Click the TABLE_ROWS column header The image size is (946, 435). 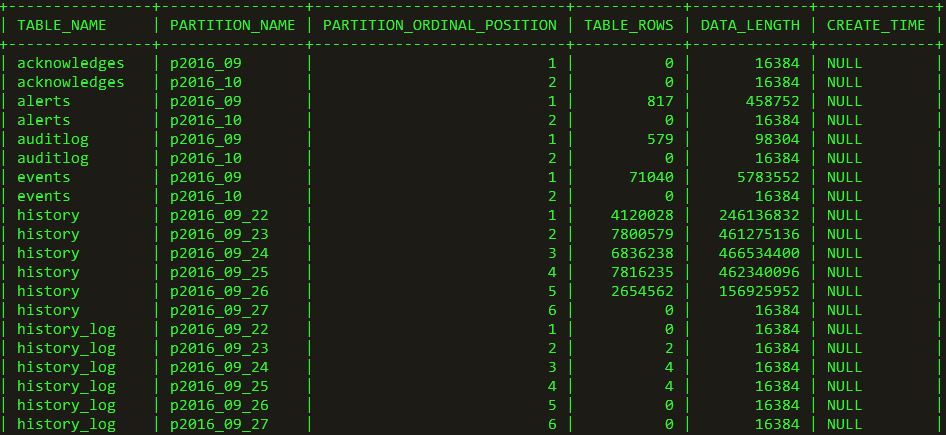click(629, 25)
